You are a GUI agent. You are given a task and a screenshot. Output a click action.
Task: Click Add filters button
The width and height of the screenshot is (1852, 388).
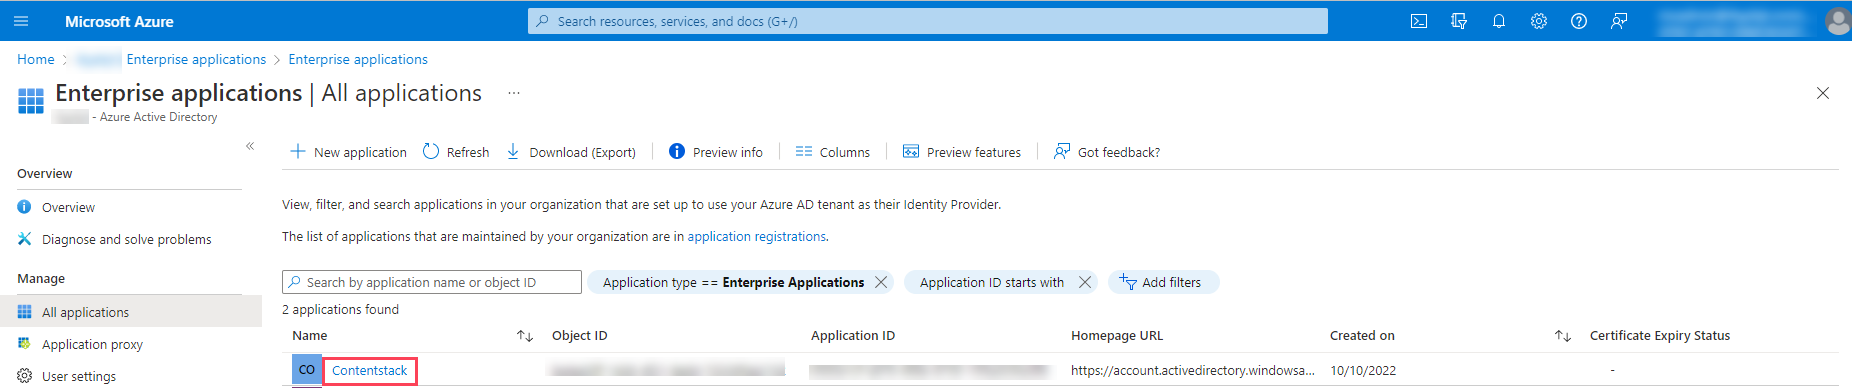[1163, 282]
